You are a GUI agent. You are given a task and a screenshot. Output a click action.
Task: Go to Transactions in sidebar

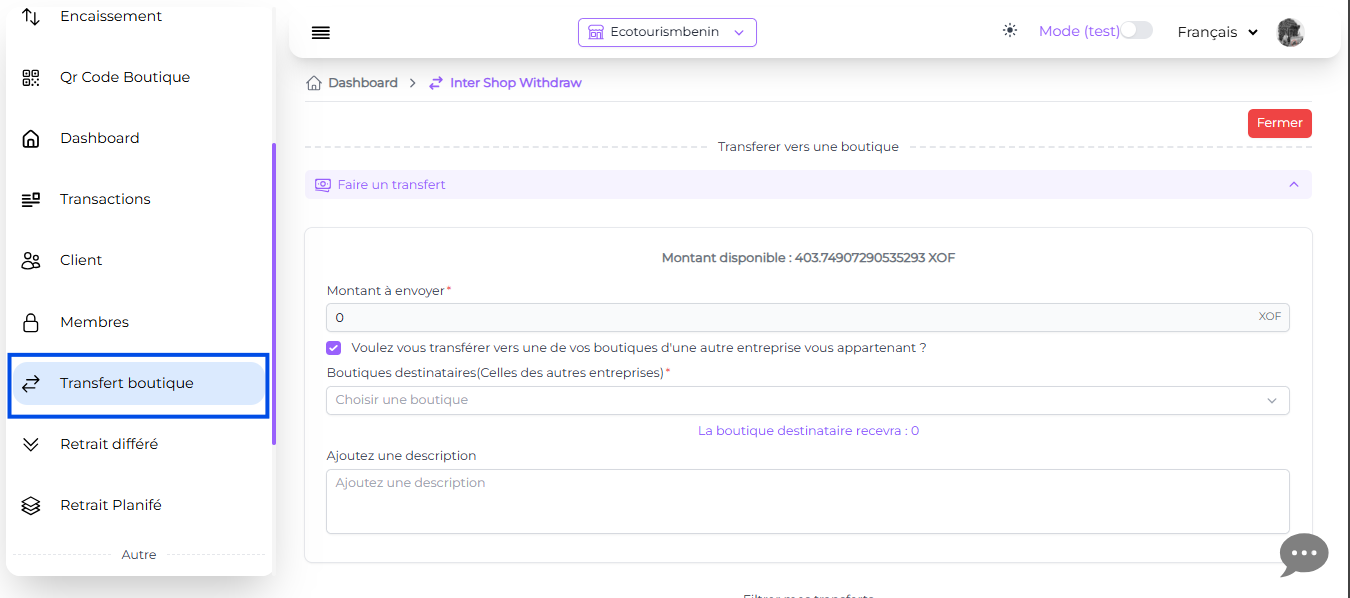[105, 199]
